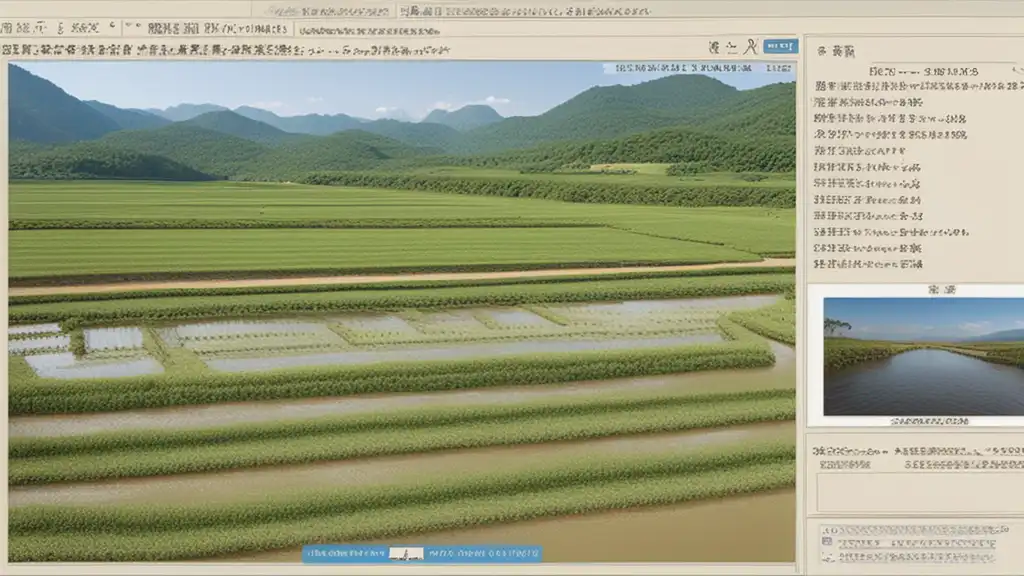Select the last row in the right panel list
Viewport: 1024px width, 576px height.
(x=868, y=265)
